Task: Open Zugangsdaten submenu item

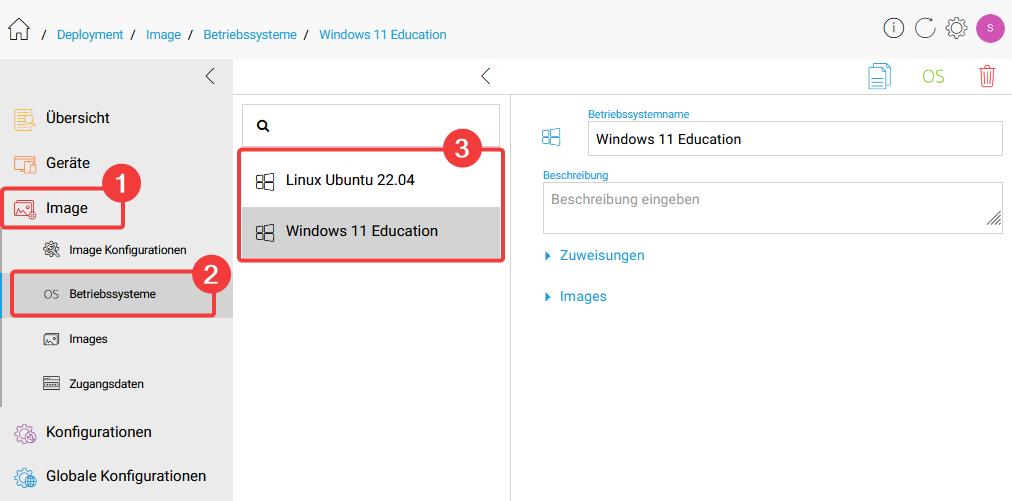Action: pos(106,383)
